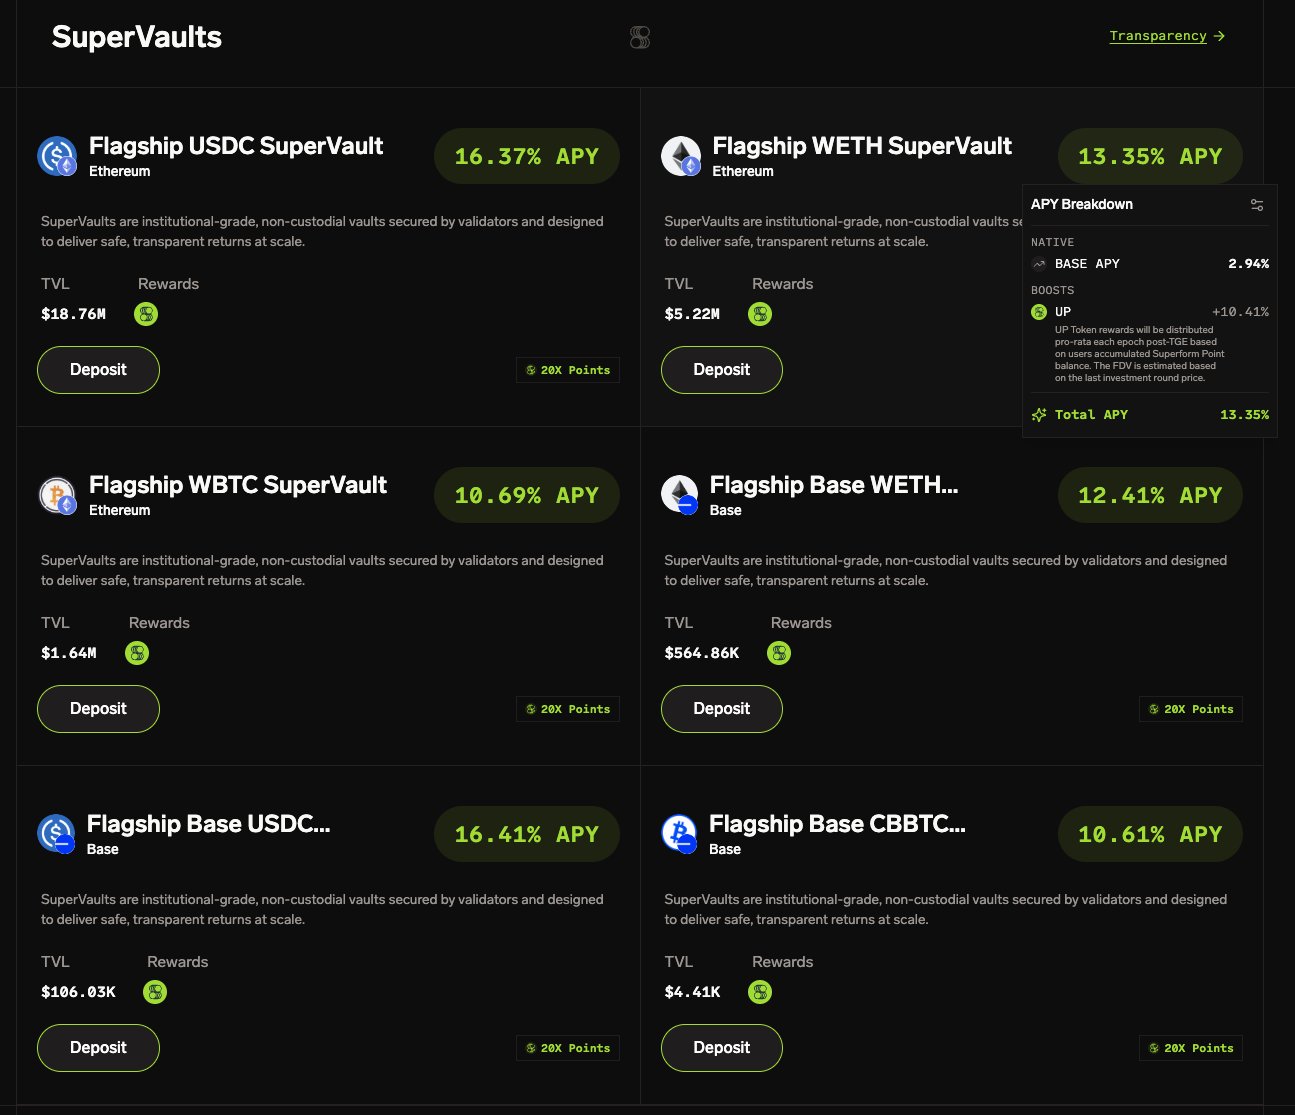The width and height of the screenshot is (1295, 1115).
Task: Deposit into Flagship Base CBBTC vault
Action: pos(721,1048)
